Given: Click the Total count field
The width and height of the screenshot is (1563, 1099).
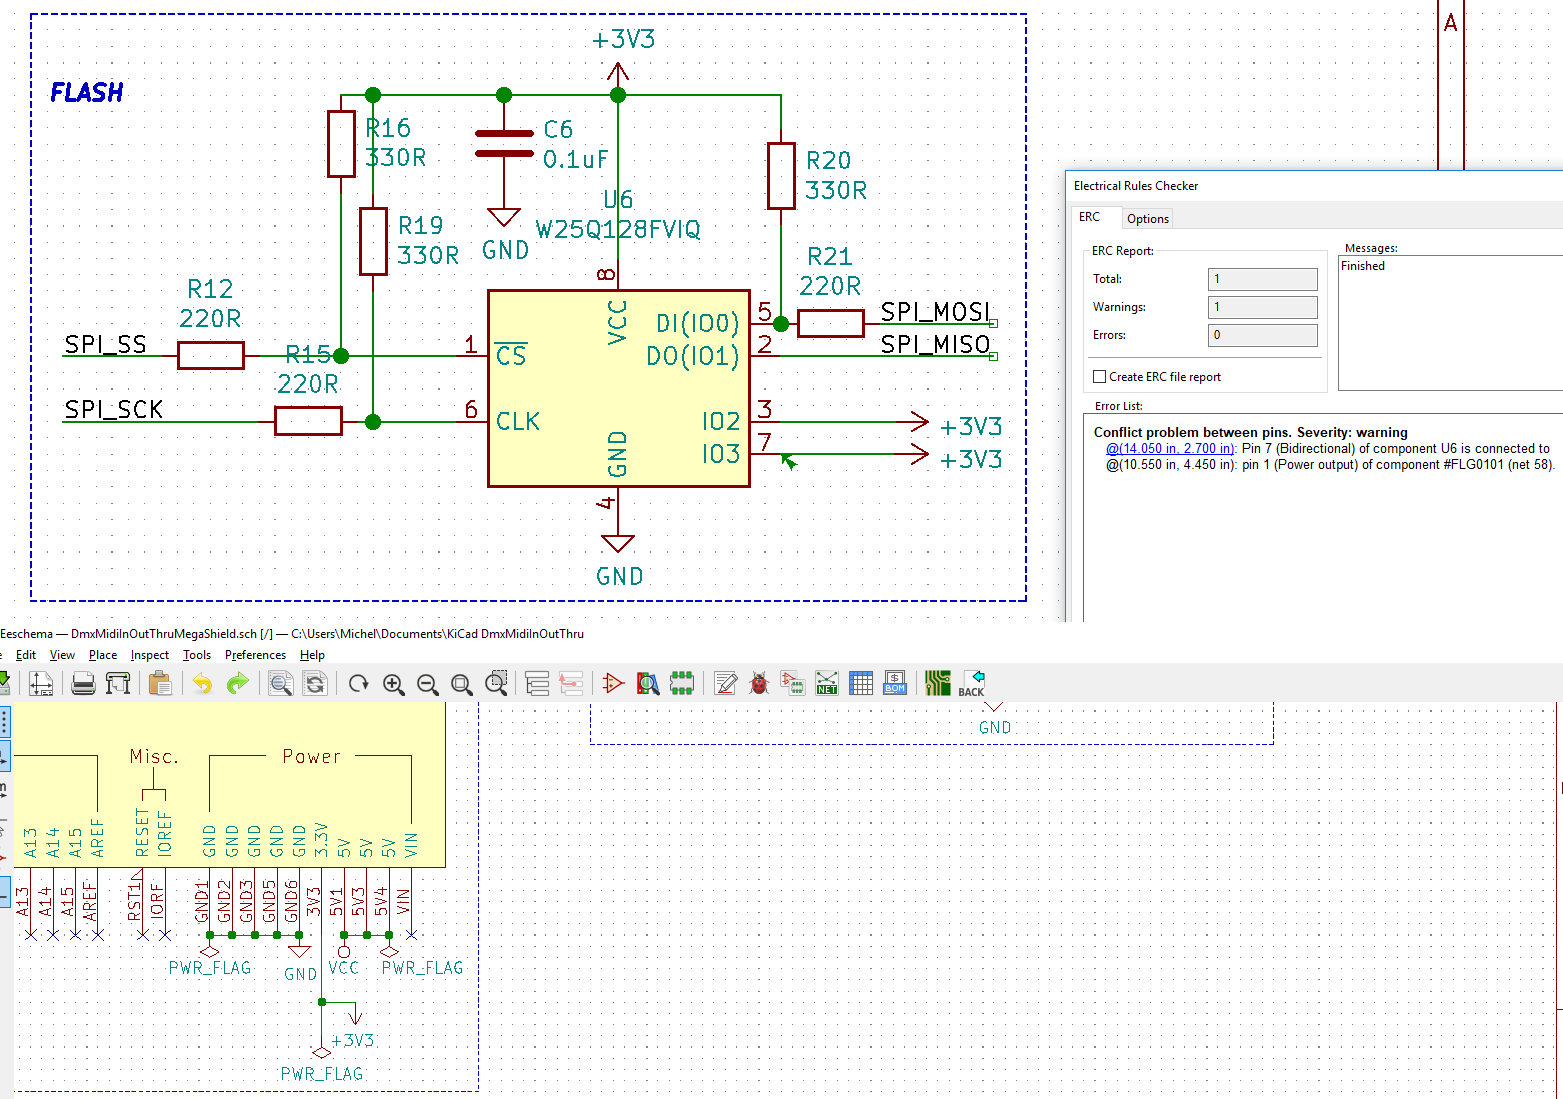Looking at the screenshot, I should click(1262, 279).
